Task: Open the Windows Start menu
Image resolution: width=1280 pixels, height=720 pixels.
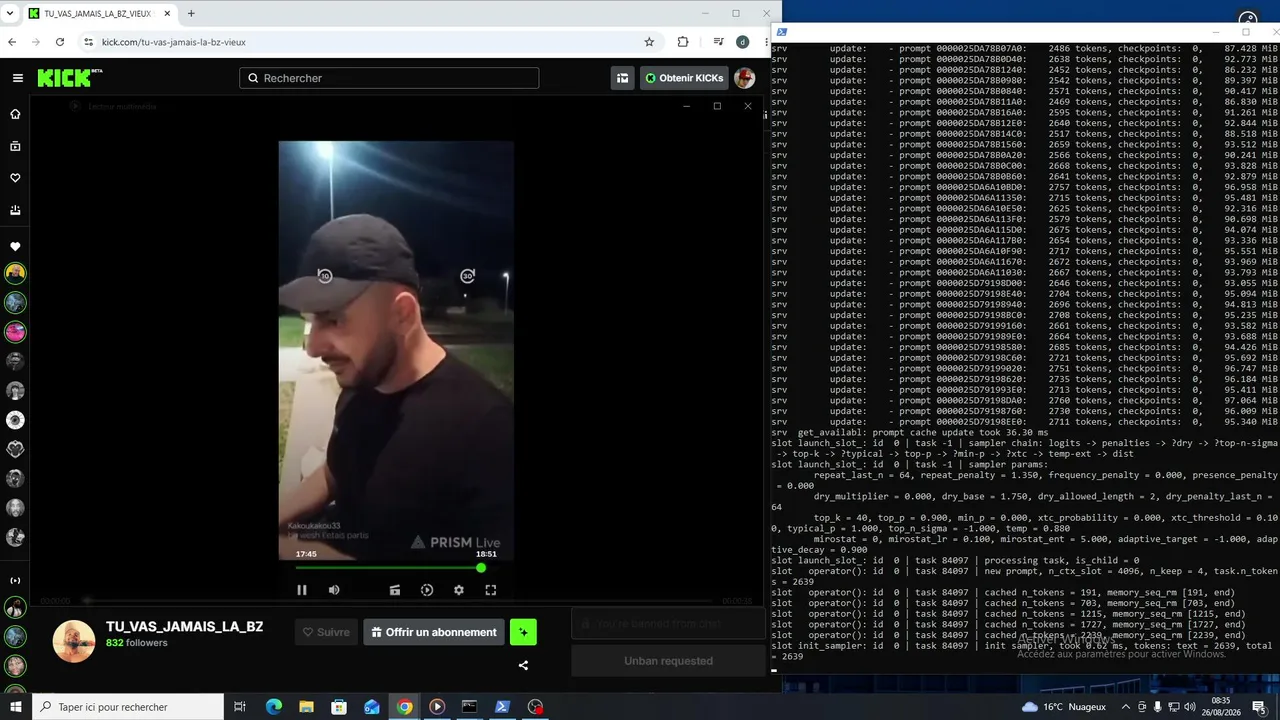Action: pos(15,707)
